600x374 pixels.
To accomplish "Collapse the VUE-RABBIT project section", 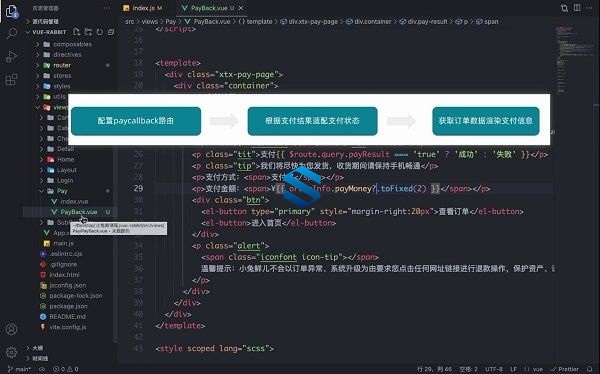I will (x=28, y=32).
